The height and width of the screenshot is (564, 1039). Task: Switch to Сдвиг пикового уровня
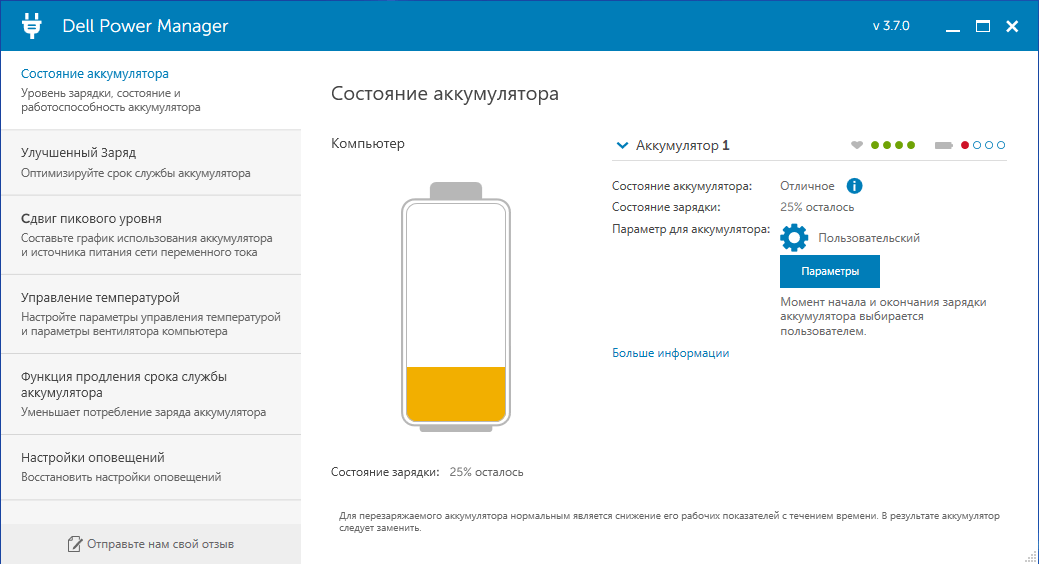pyautogui.click(x=91, y=219)
